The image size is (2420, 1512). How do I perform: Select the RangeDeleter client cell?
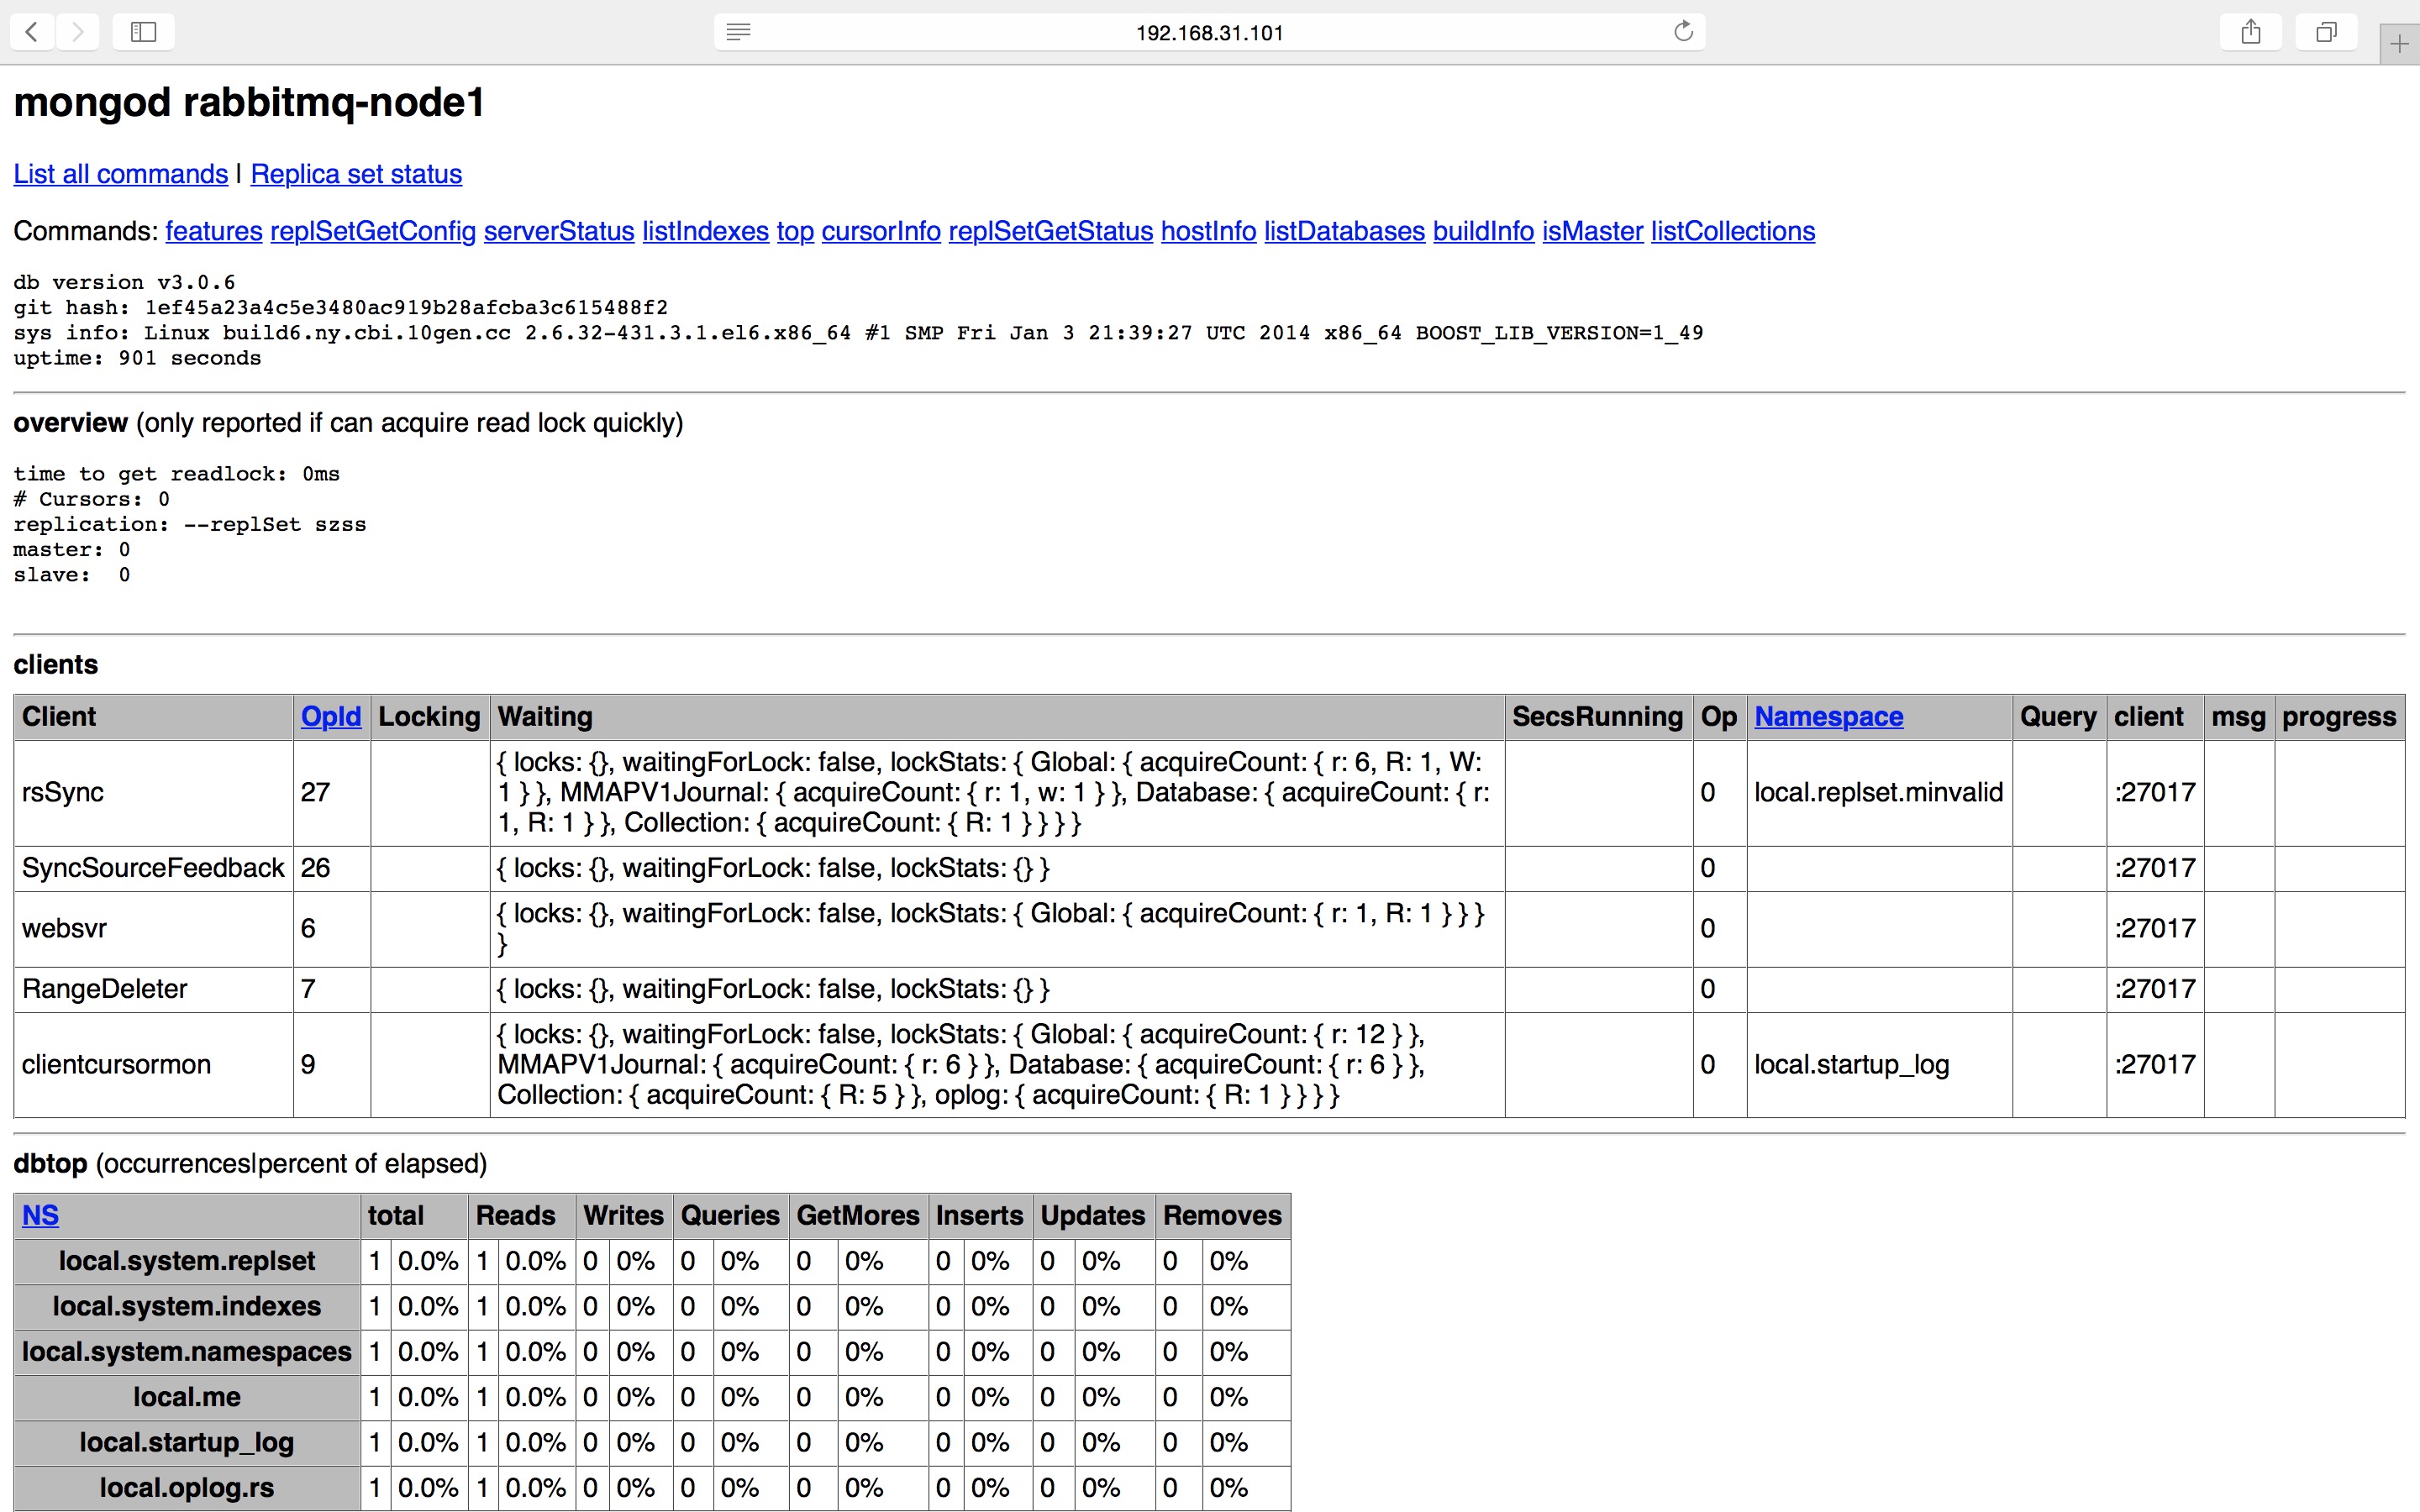pyautogui.click(x=154, y=990)
